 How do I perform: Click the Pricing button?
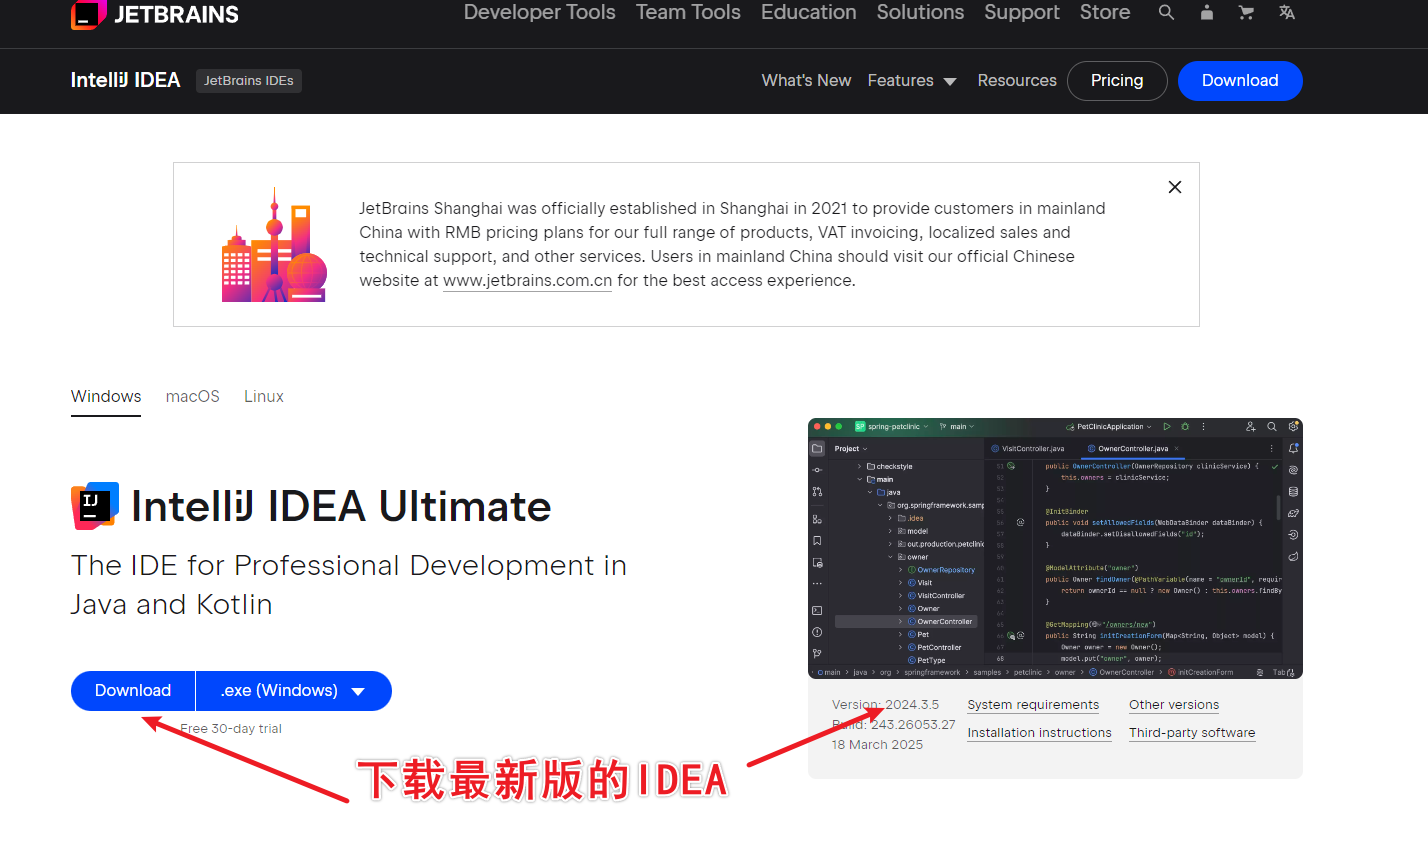[x=1116, y=81]
